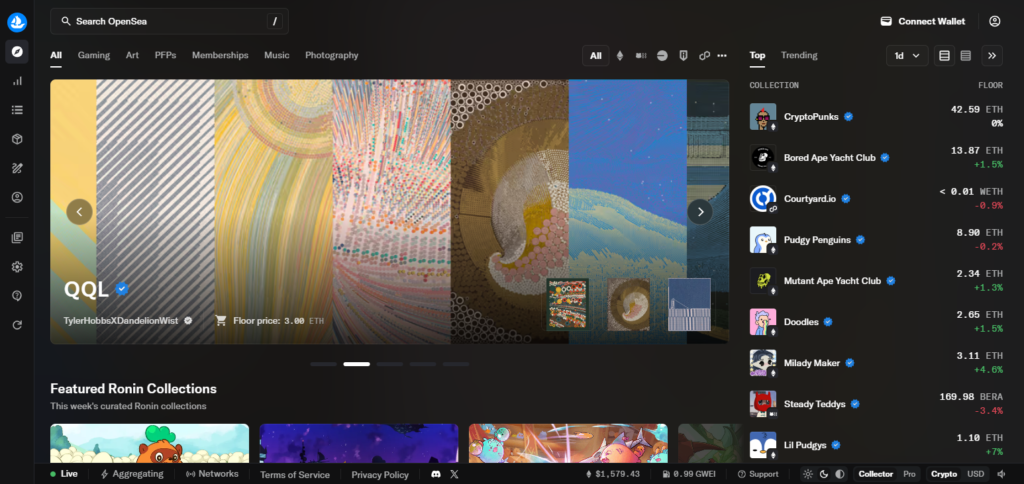
Task: Open the Milady Maker collection row
Action: [x=876, y=363]
